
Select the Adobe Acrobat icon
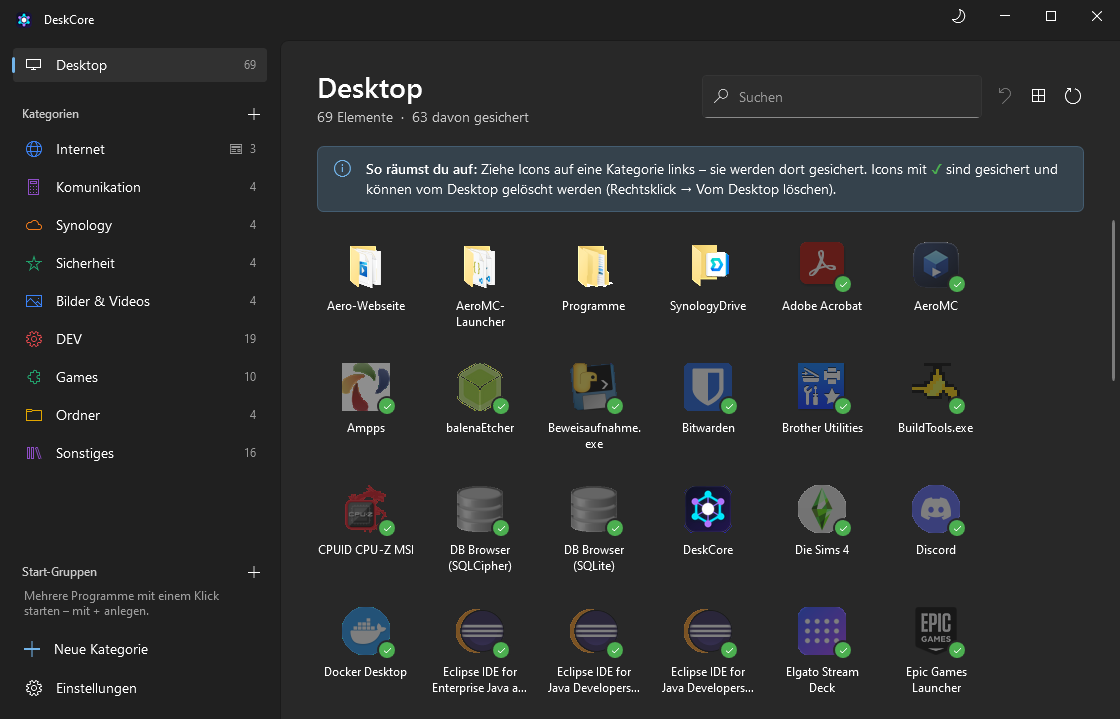[x=821, y=266]
